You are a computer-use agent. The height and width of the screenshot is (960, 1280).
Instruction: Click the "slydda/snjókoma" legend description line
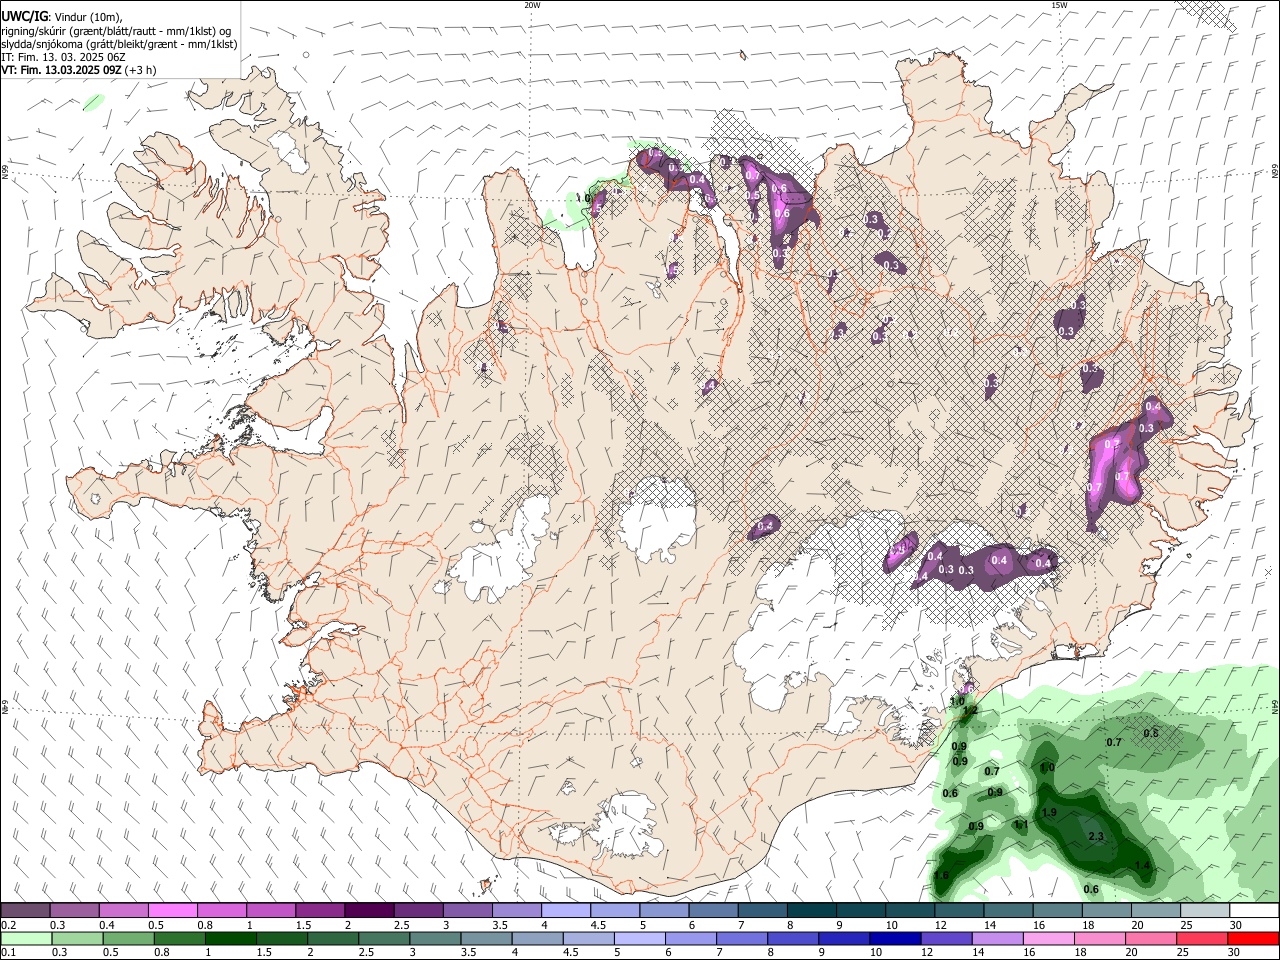click(x=119, y=44)
